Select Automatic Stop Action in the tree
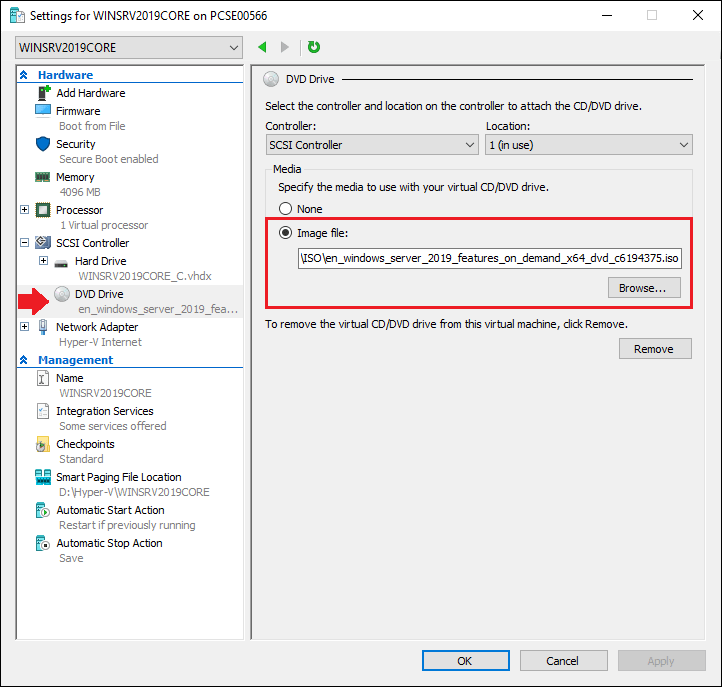Screen dimensions: 722x687 point(109,543)
